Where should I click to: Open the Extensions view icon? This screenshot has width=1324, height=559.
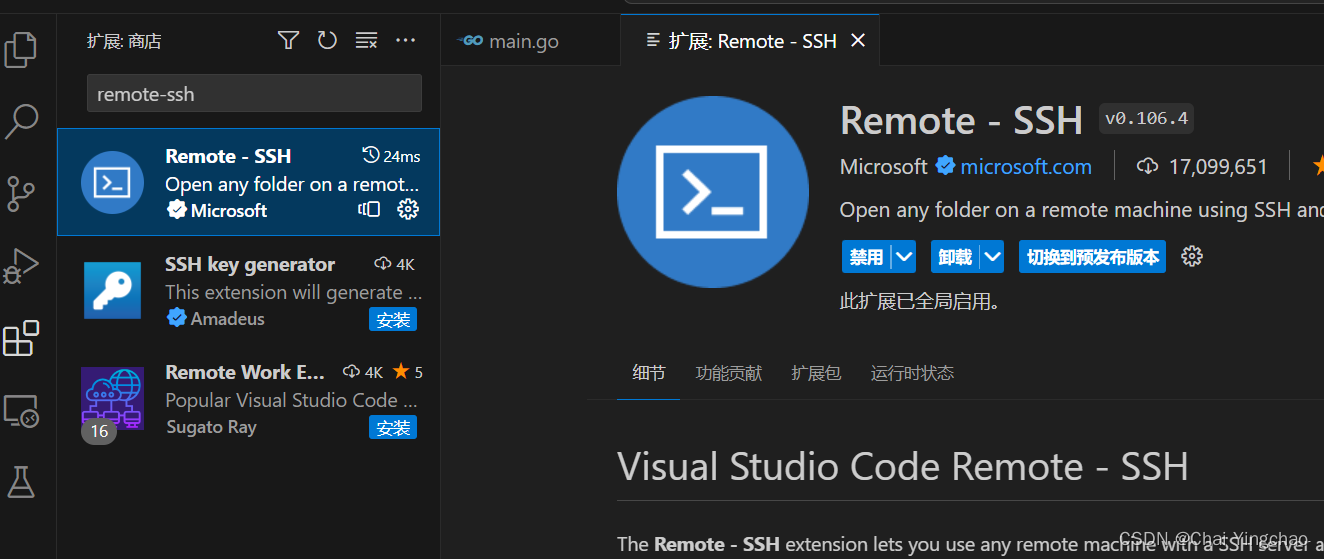21,338
